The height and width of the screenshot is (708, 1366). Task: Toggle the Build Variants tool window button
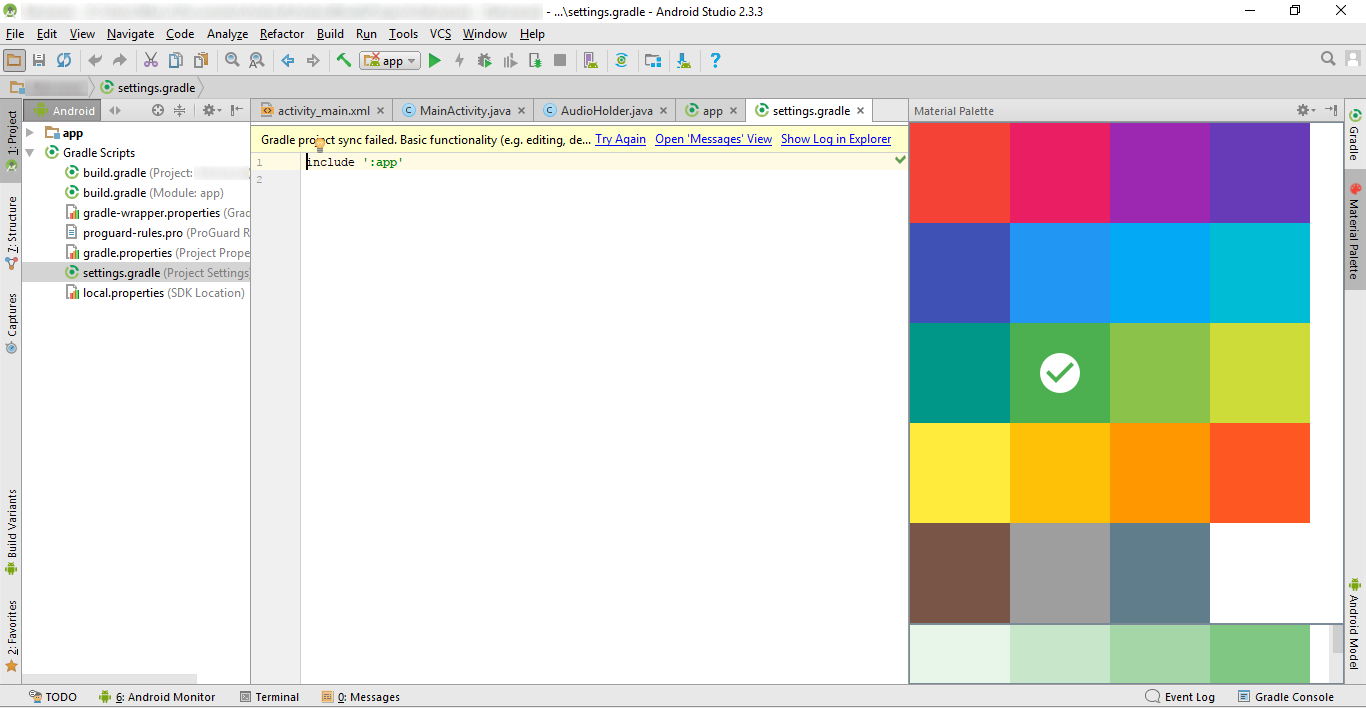(x=11, y=532)
